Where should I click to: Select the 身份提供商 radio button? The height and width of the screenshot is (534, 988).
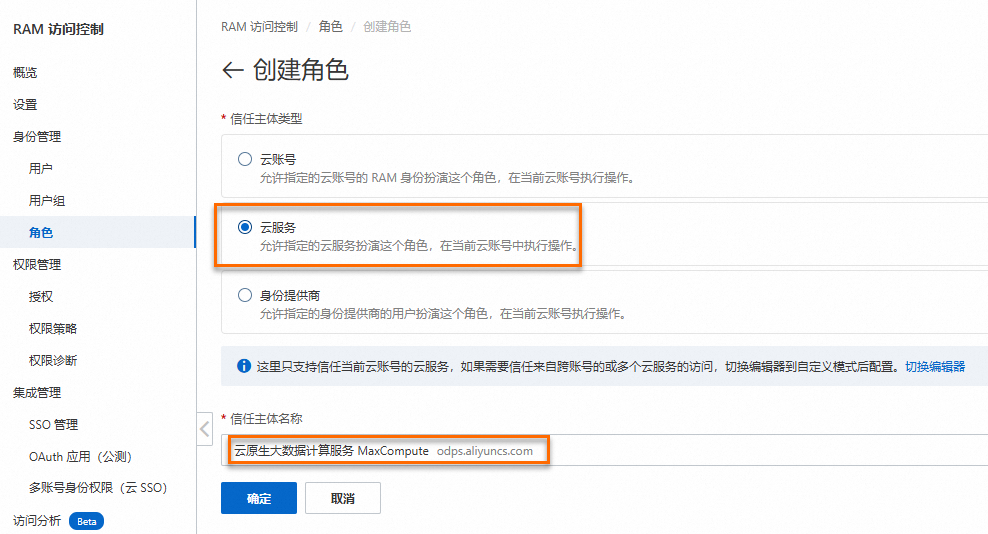(244, 295)
